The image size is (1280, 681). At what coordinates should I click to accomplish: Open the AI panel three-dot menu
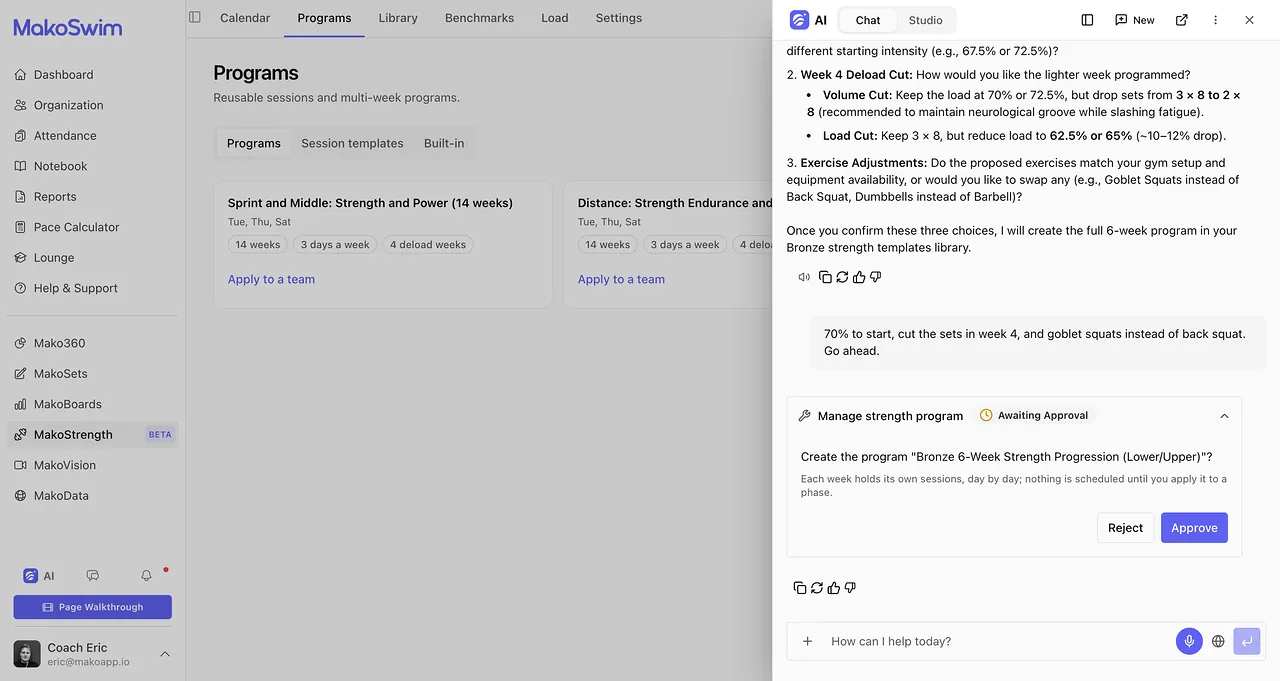tap(1216, 20)
